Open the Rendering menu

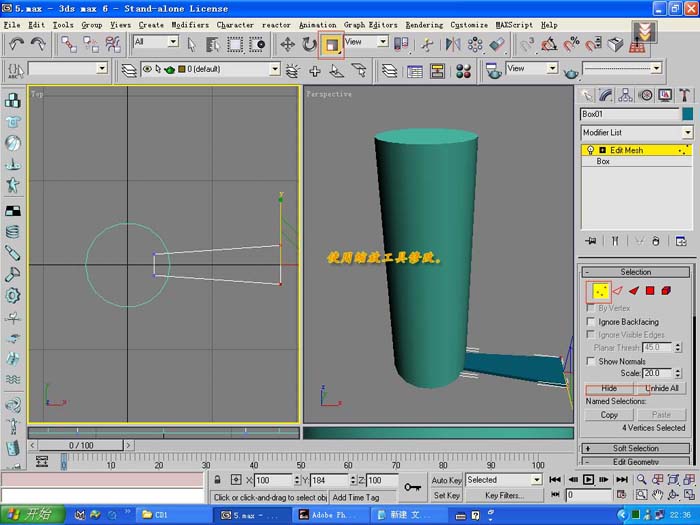pyautogui.click(x=424, y=25)
